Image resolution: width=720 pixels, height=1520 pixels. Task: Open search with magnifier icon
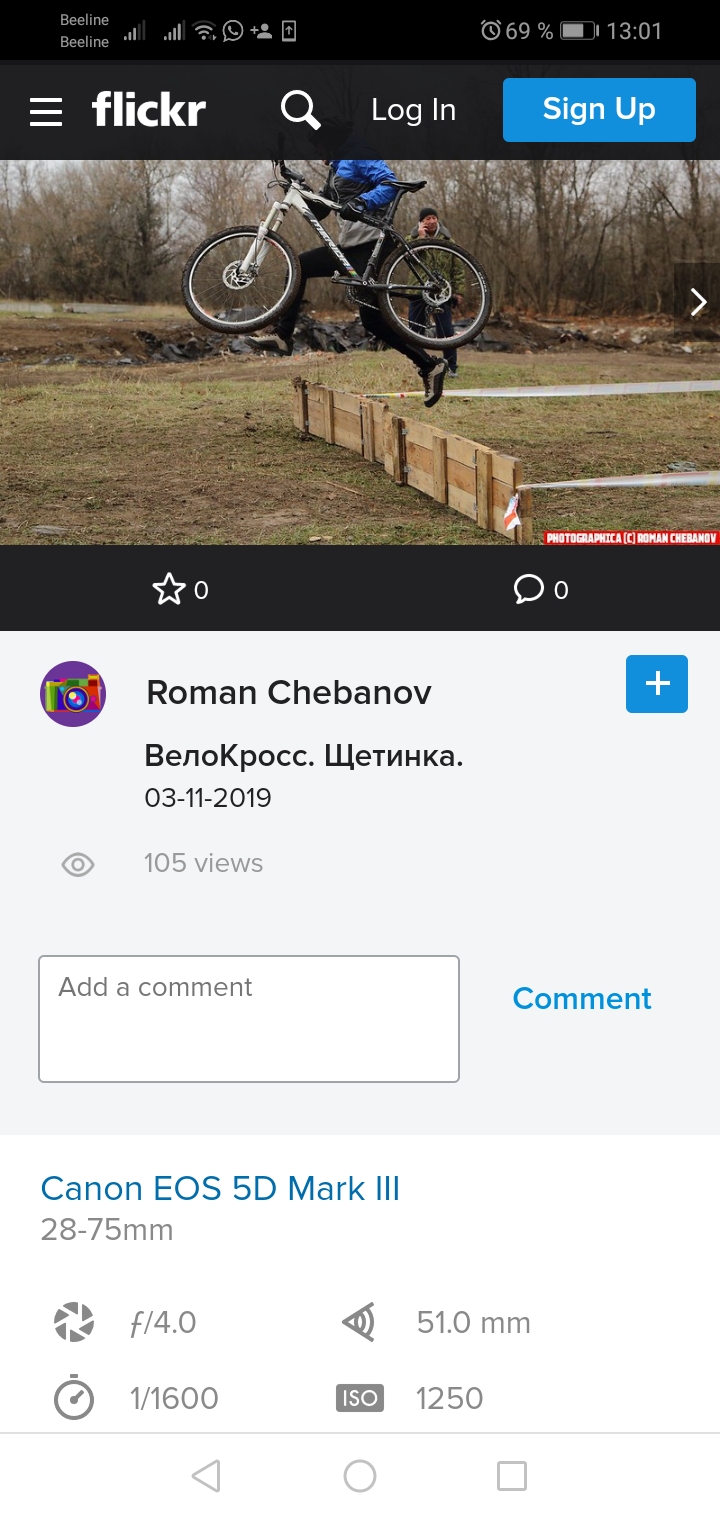point(300,110)
